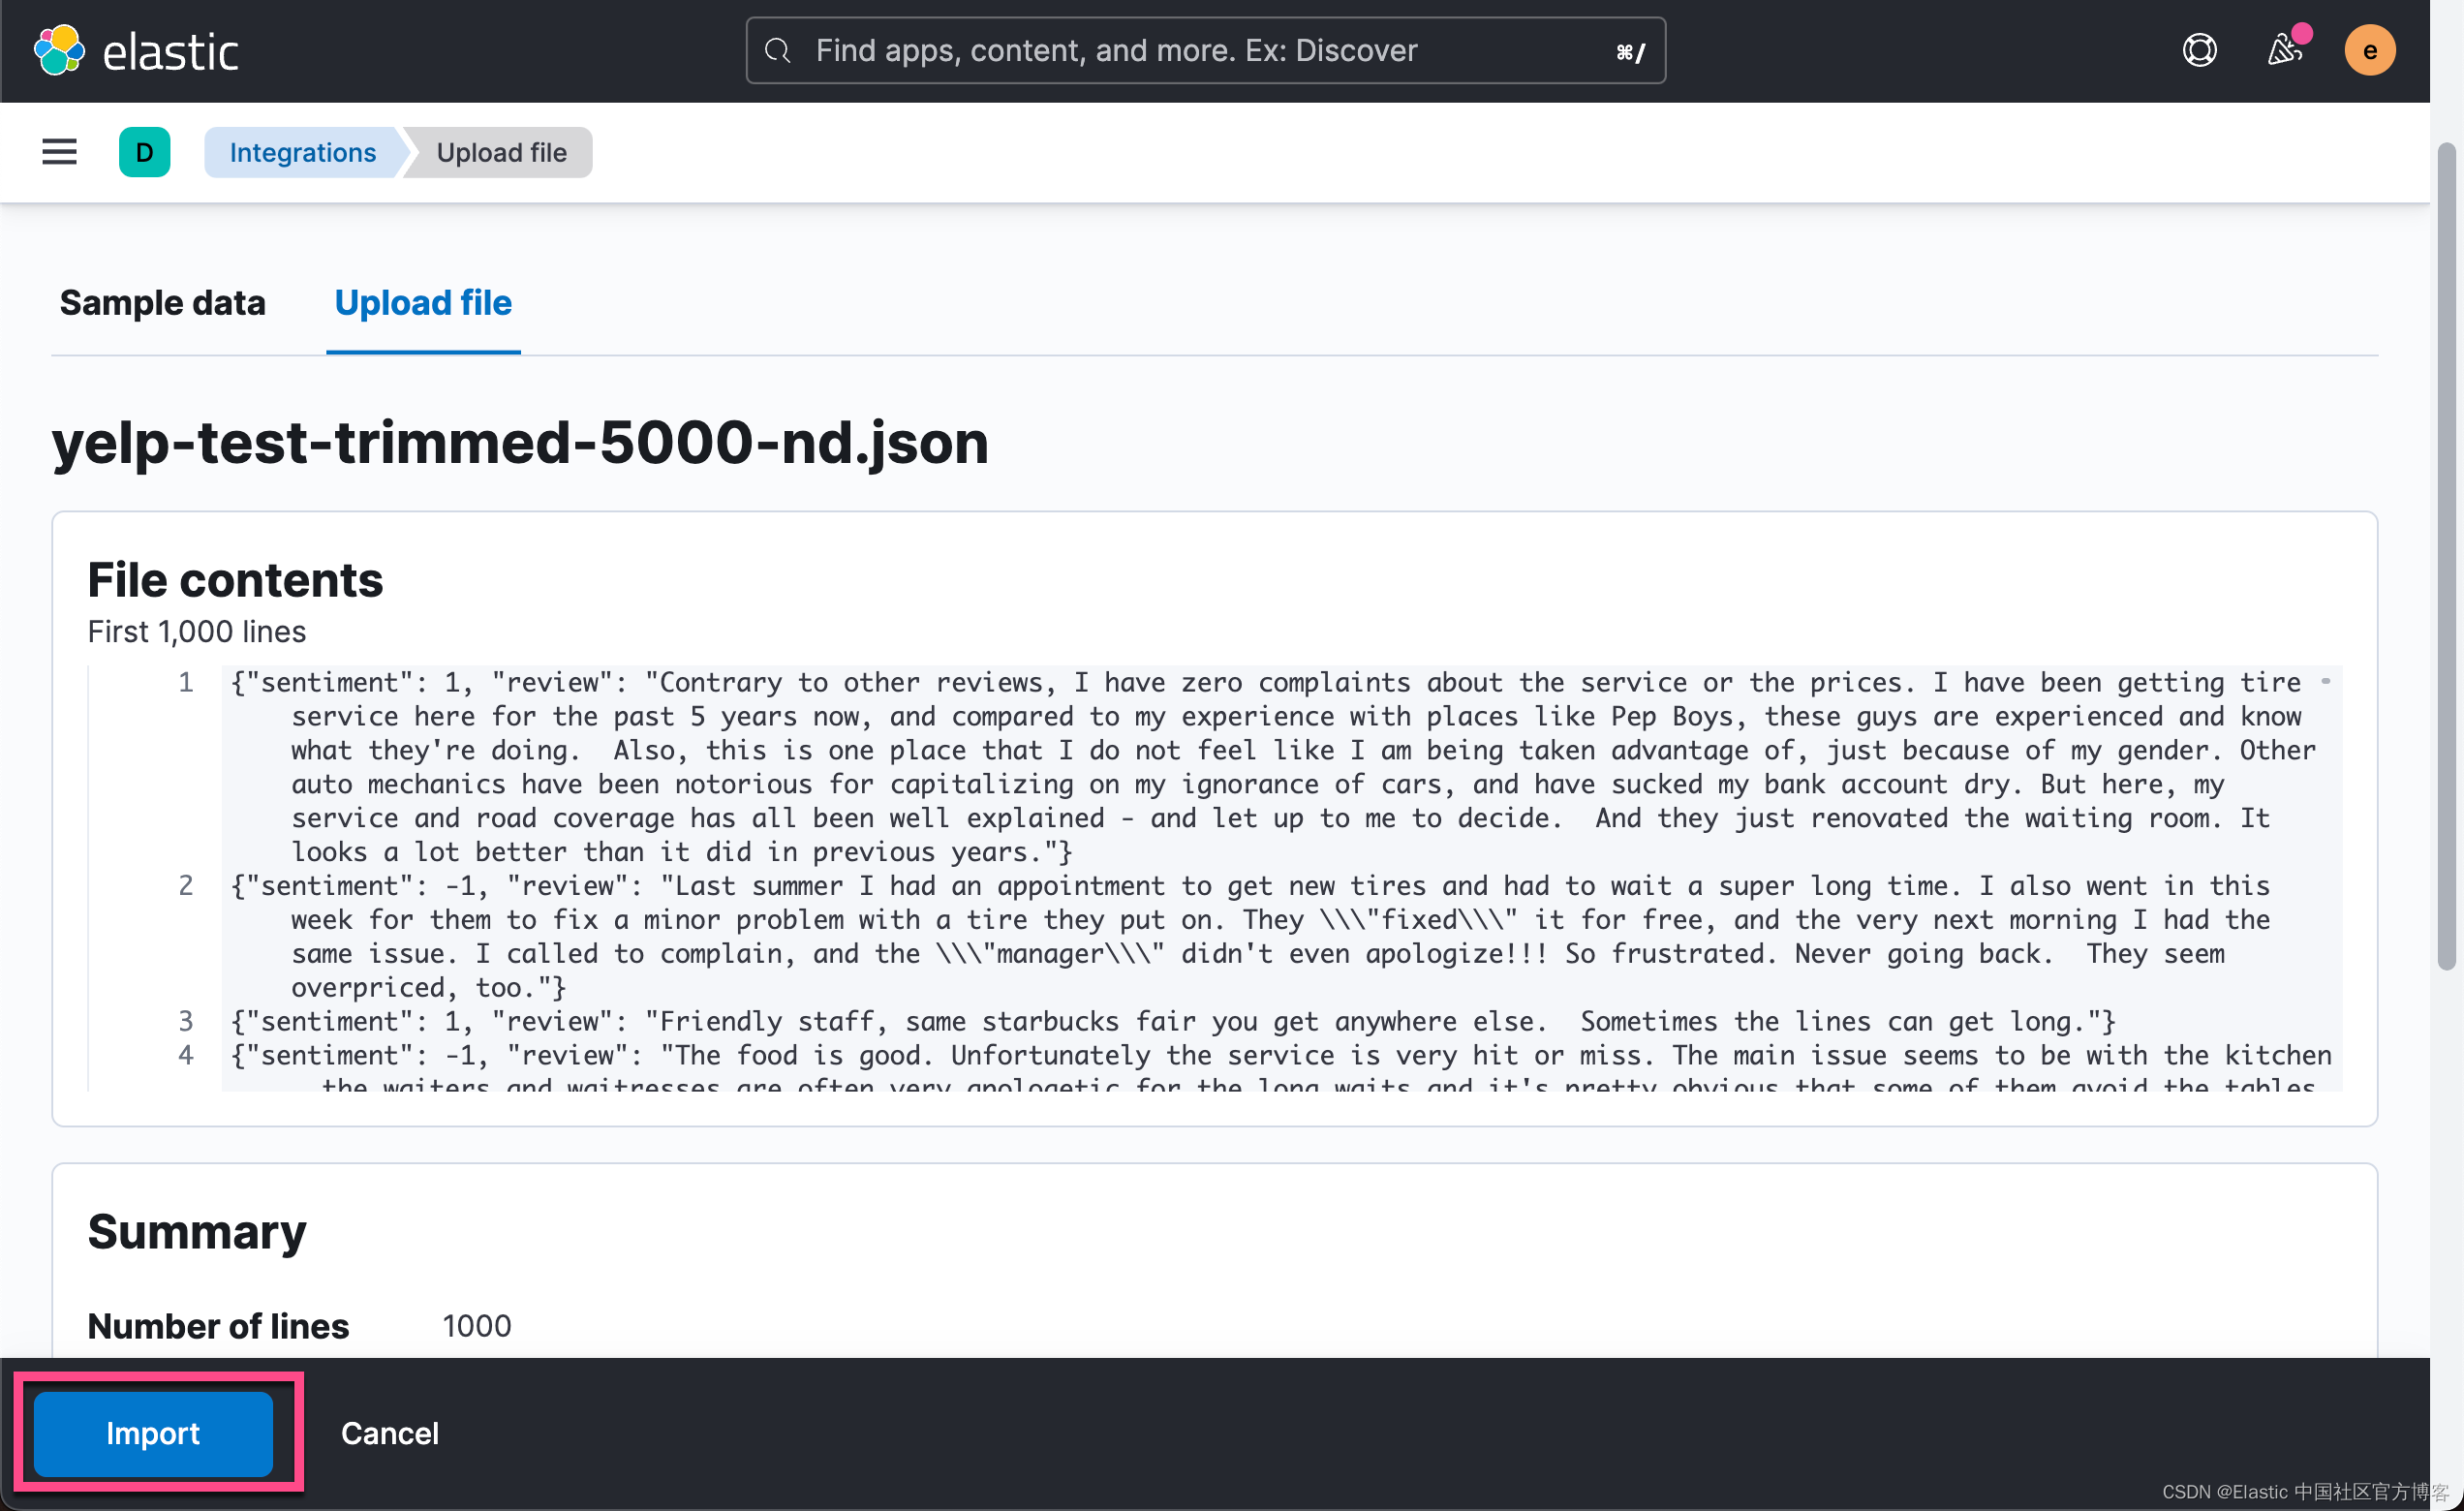Click the Upload file breadcrumb item
Image resolution: width=2464 pixels, height=1511 pixels.
[x=501, y=152]
